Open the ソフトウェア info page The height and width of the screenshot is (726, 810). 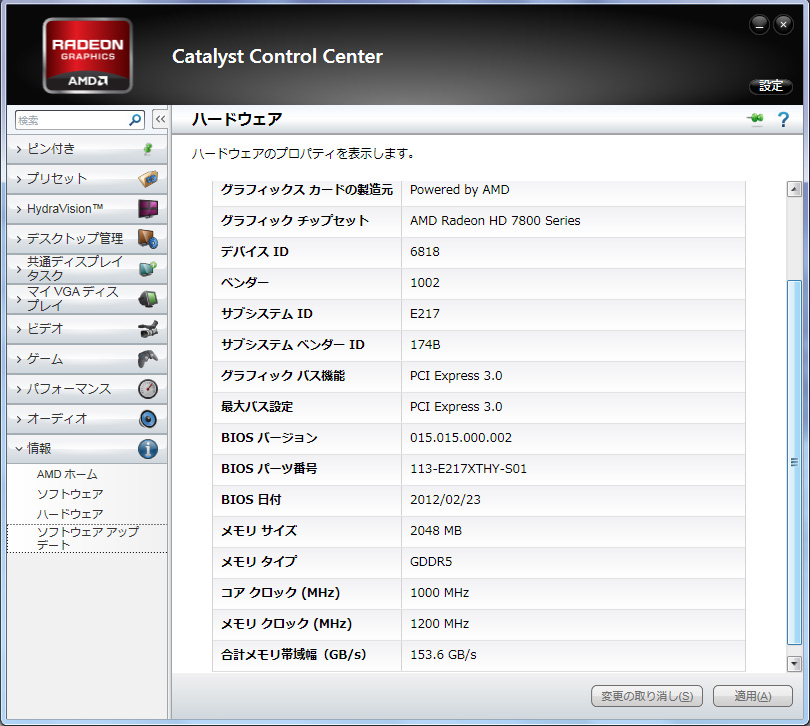(70, 494)
